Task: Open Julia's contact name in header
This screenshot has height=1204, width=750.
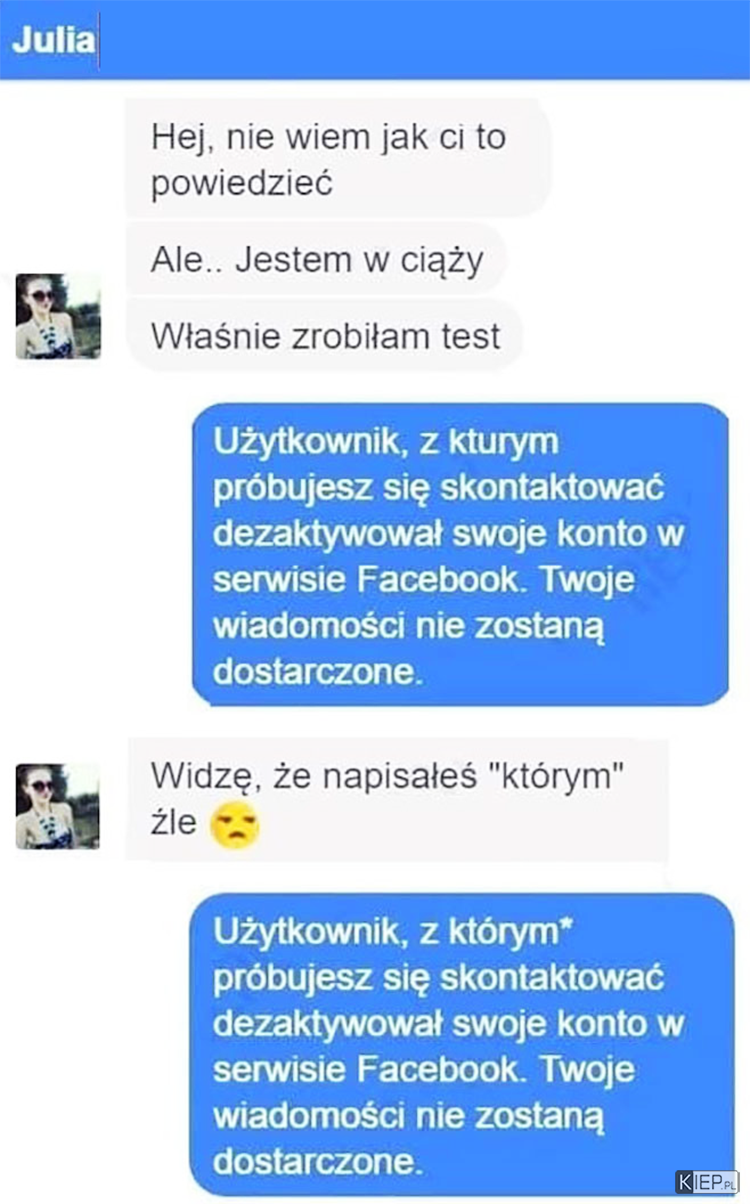Action: 53,41
